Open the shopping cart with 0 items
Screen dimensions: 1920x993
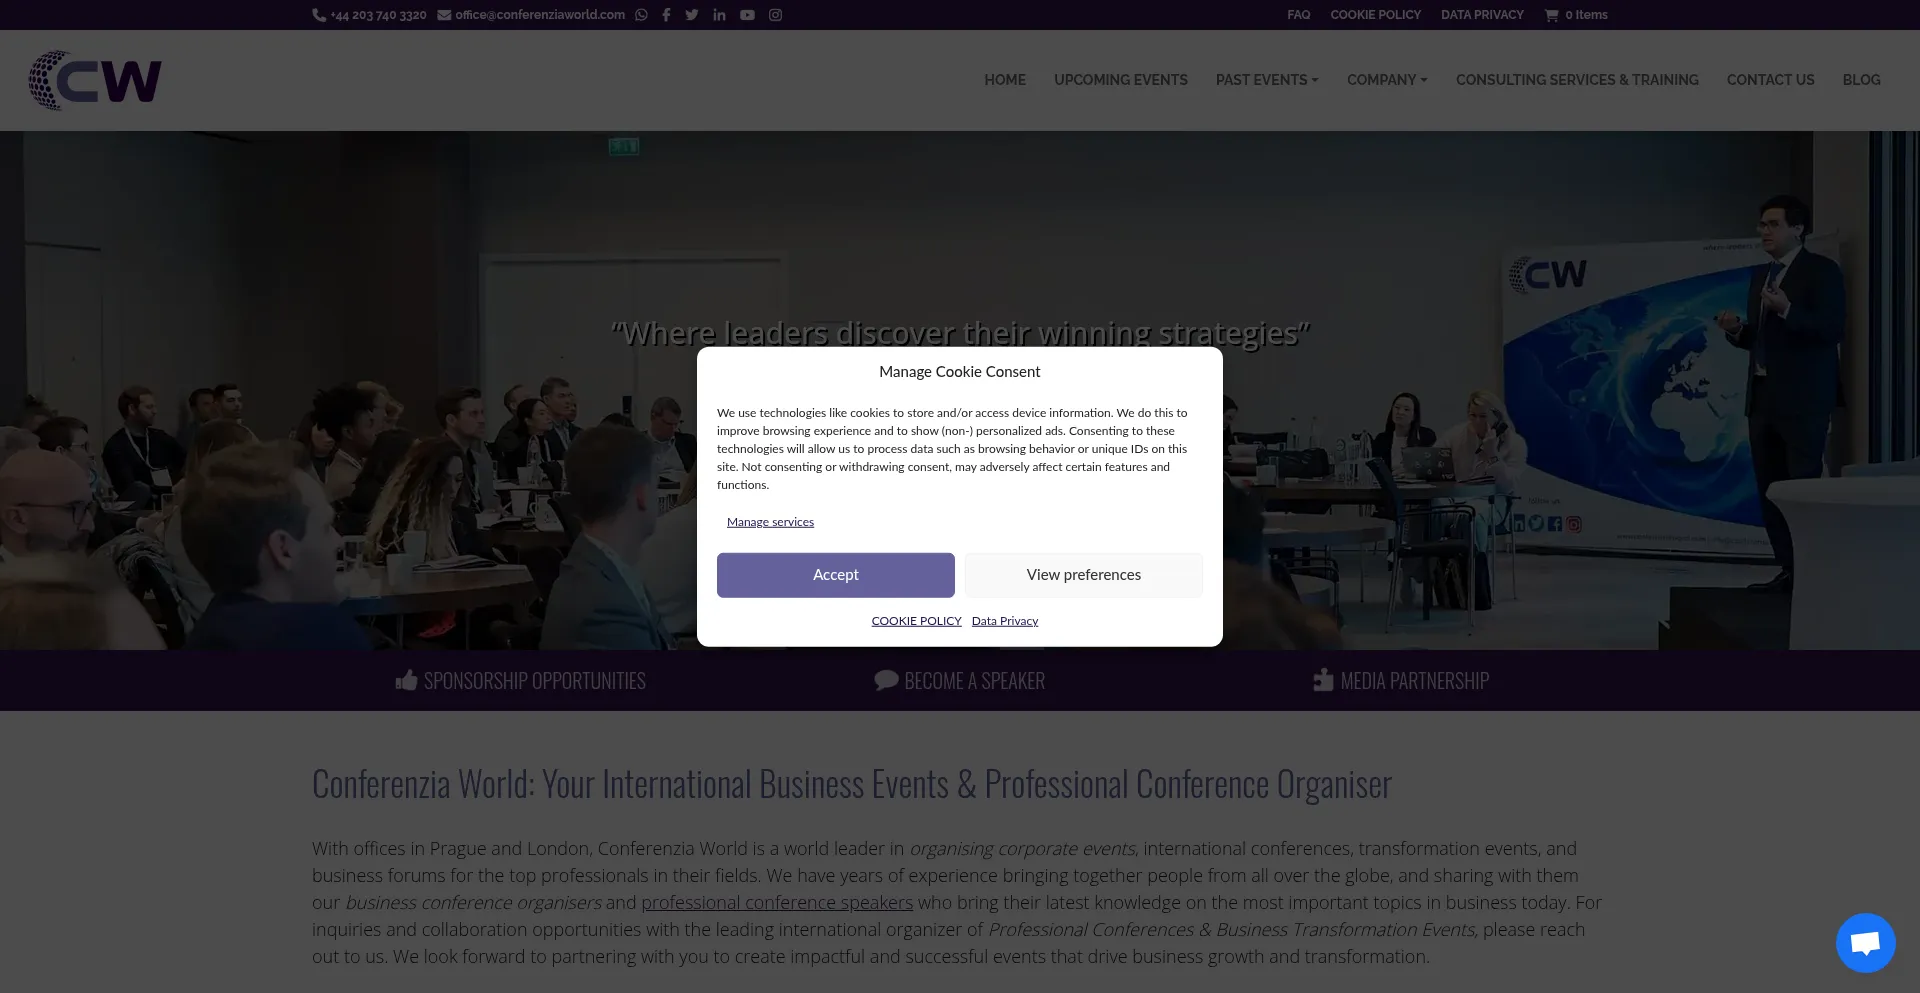[1576, 15]
